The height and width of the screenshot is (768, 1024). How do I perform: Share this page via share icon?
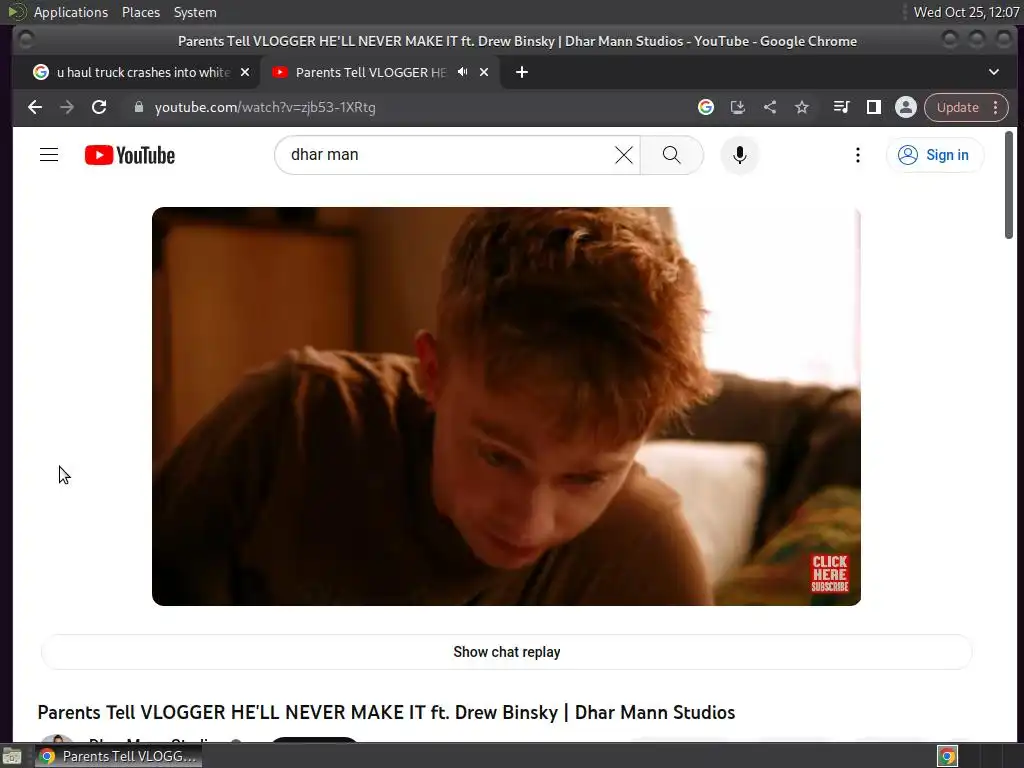pyautogui.click(x=770, y=107)
